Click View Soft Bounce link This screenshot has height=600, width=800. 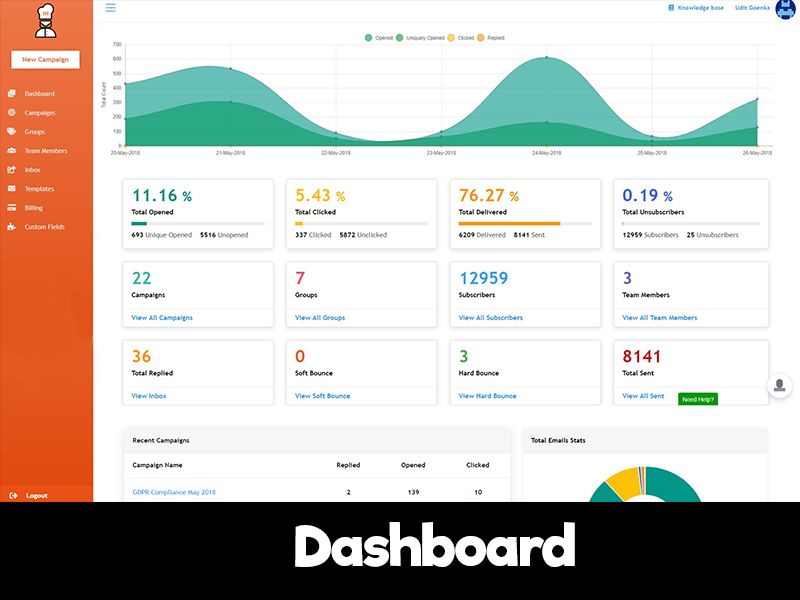point(322,395)
